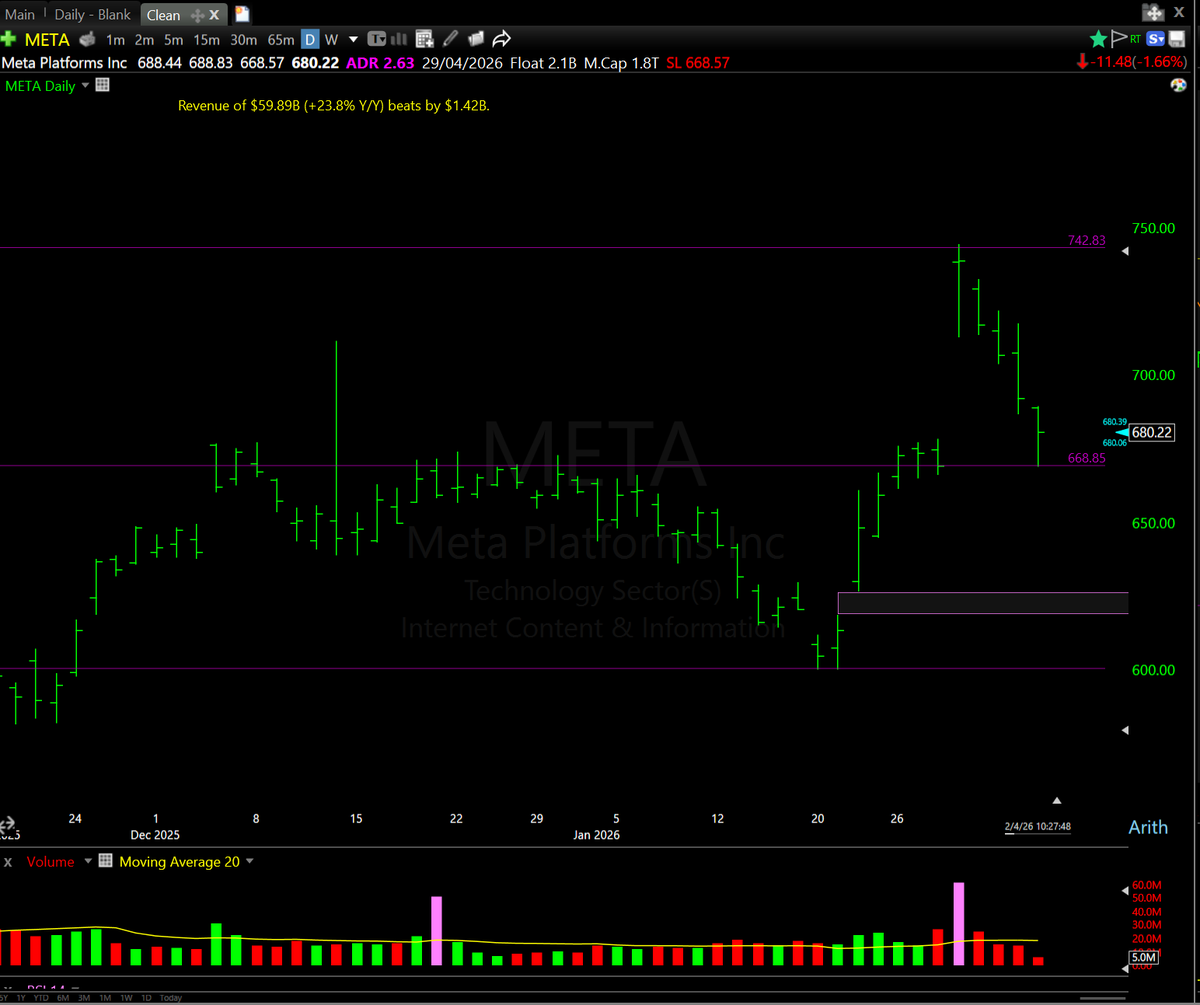The width and height of the screenshot is (1200, 1005).
Task: Click the META ticker symbol
Action: [x=47, y=40]
